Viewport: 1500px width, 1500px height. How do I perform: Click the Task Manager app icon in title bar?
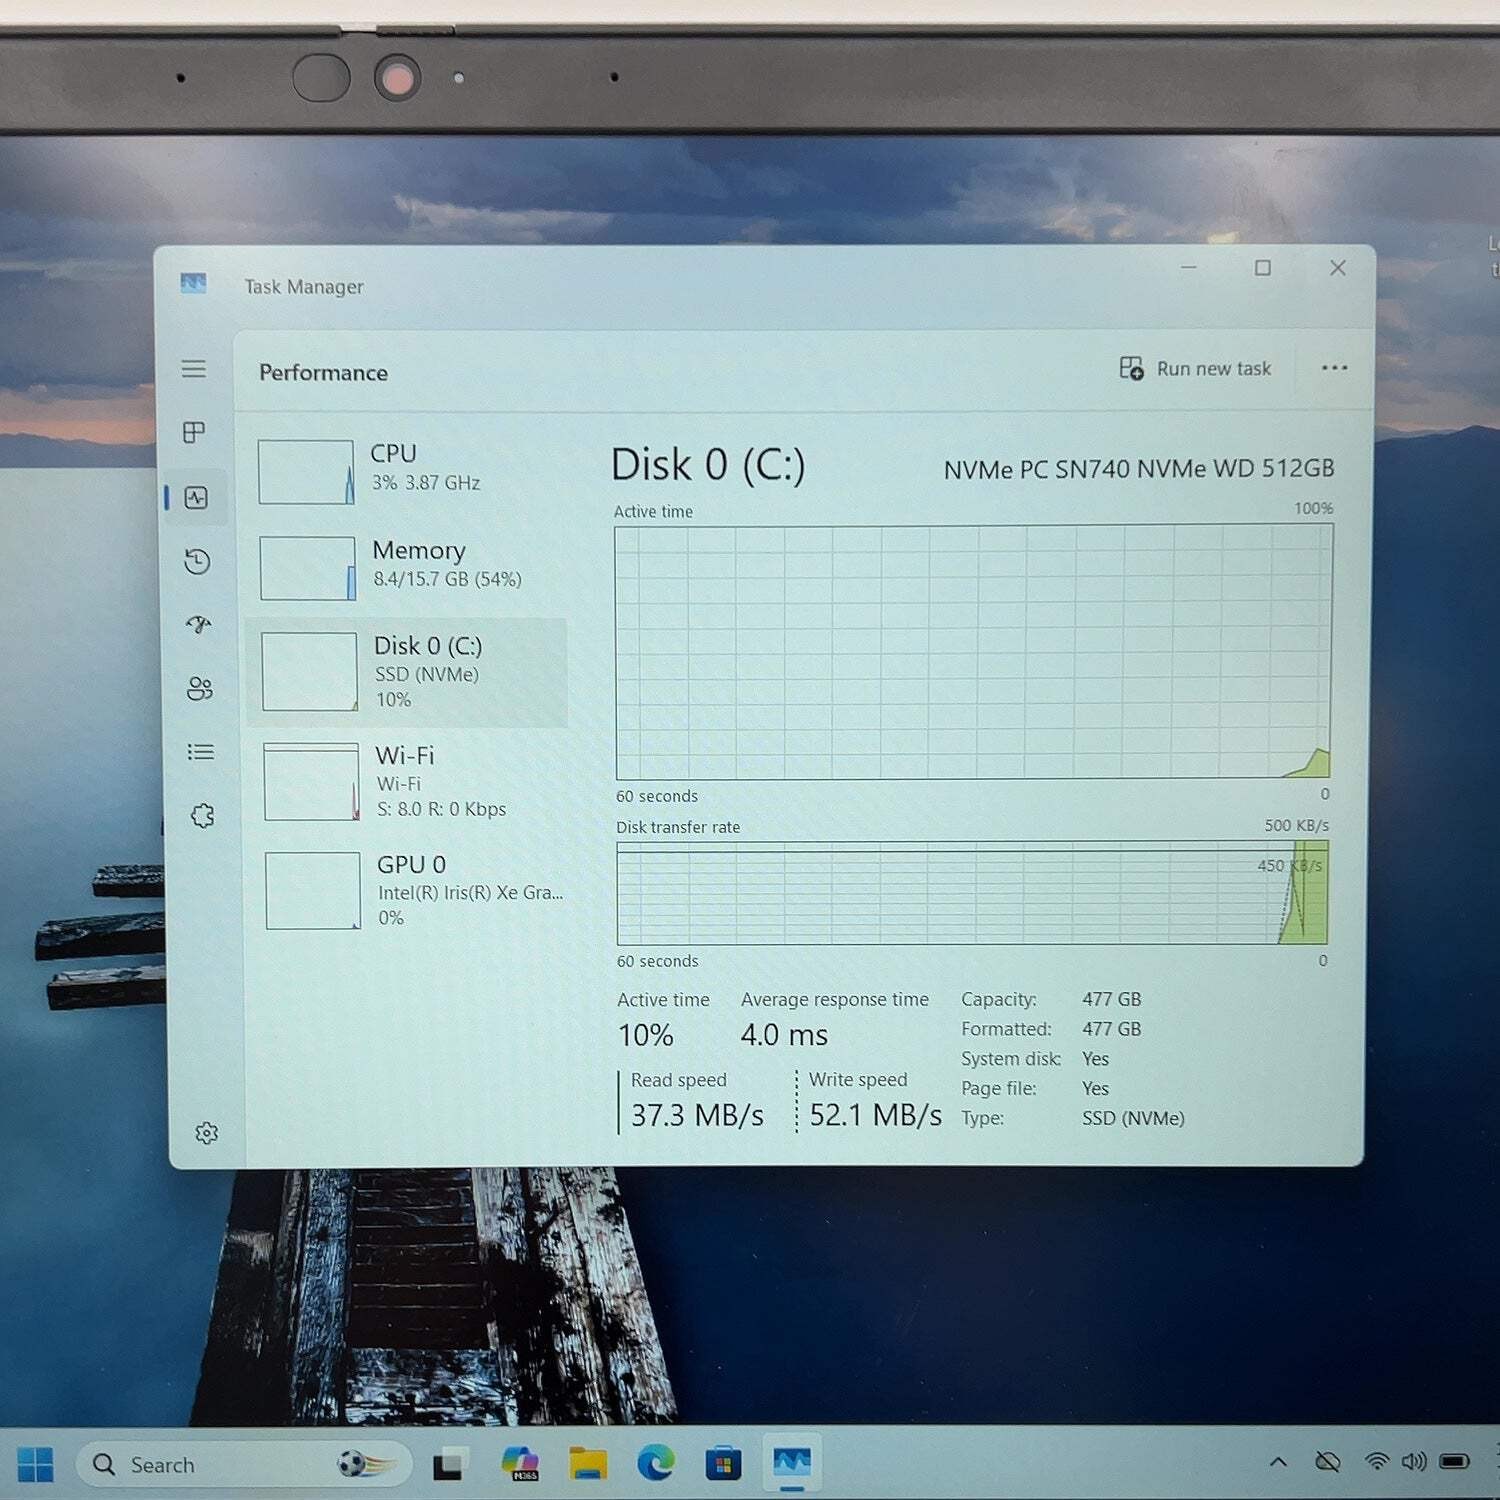pyautogui.click(x=194, y=284)
